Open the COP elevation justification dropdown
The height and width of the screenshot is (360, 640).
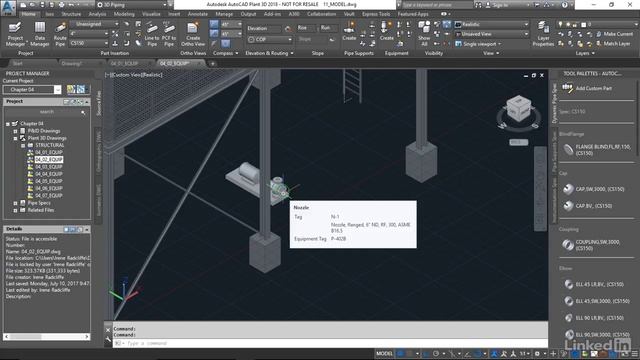(270, 40)
